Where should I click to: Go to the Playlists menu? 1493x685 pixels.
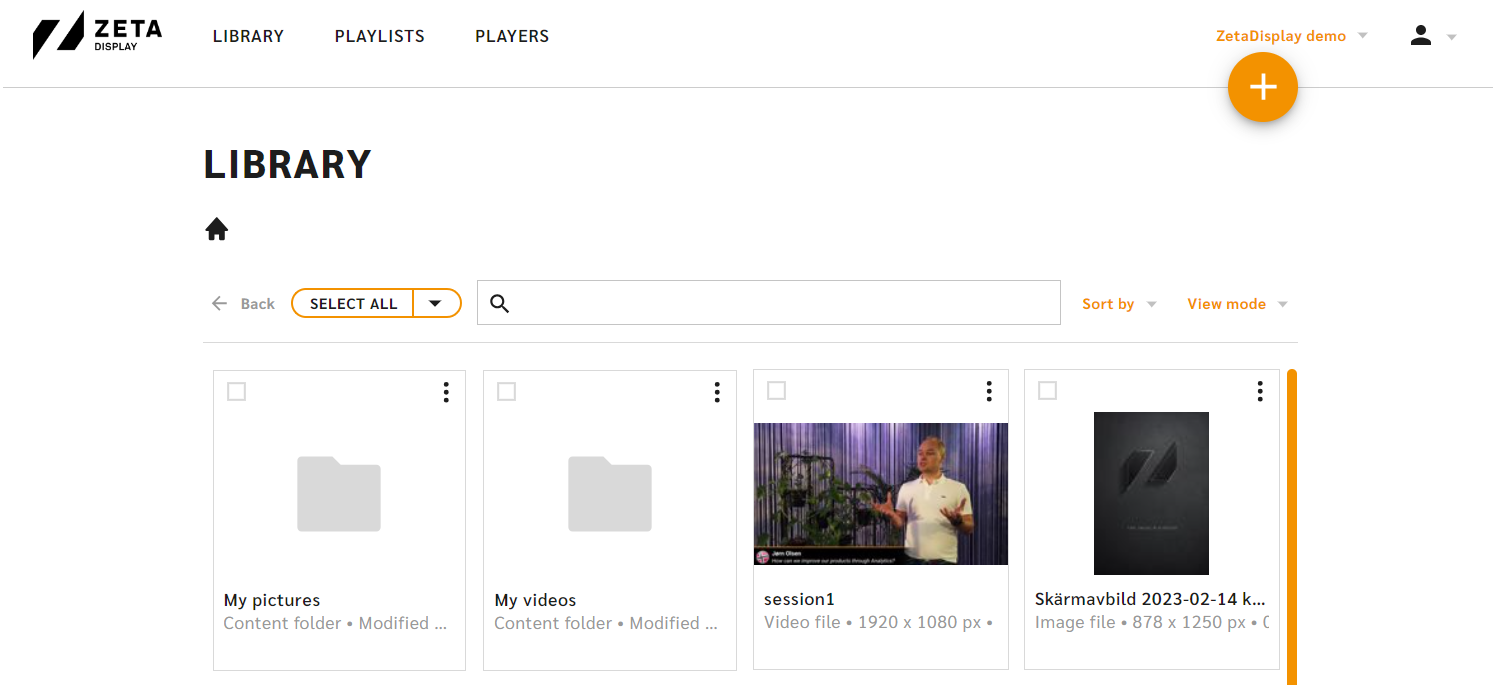click(380, 36)
